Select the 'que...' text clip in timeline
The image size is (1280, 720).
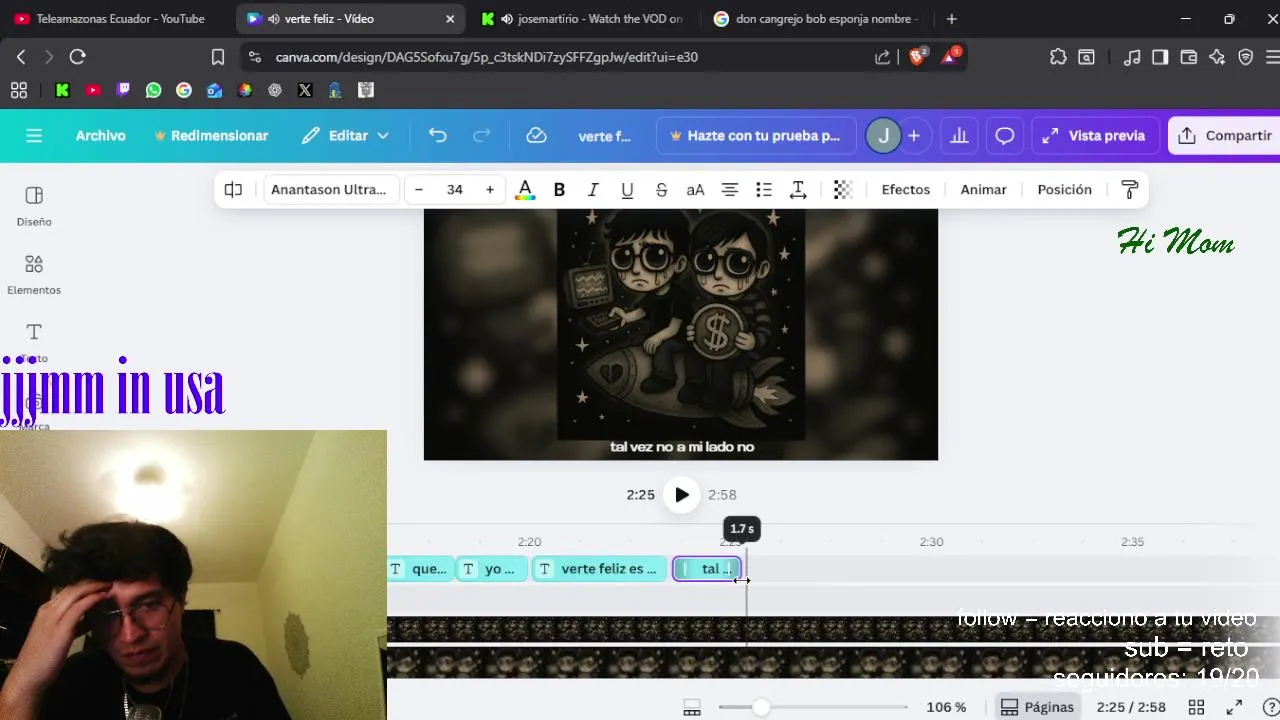pos(420,569)
